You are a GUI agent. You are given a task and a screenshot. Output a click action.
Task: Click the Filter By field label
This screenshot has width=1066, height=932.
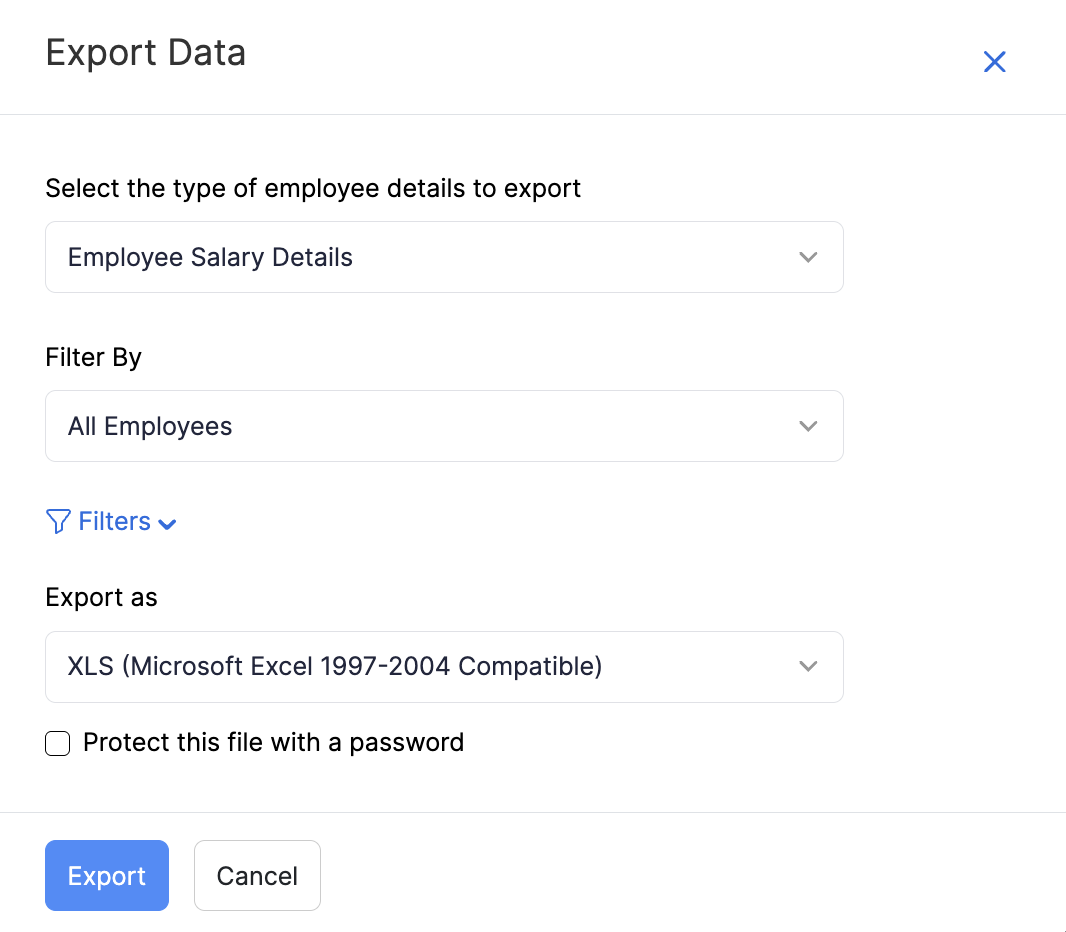pyautogui.click(x=94, y=358)
